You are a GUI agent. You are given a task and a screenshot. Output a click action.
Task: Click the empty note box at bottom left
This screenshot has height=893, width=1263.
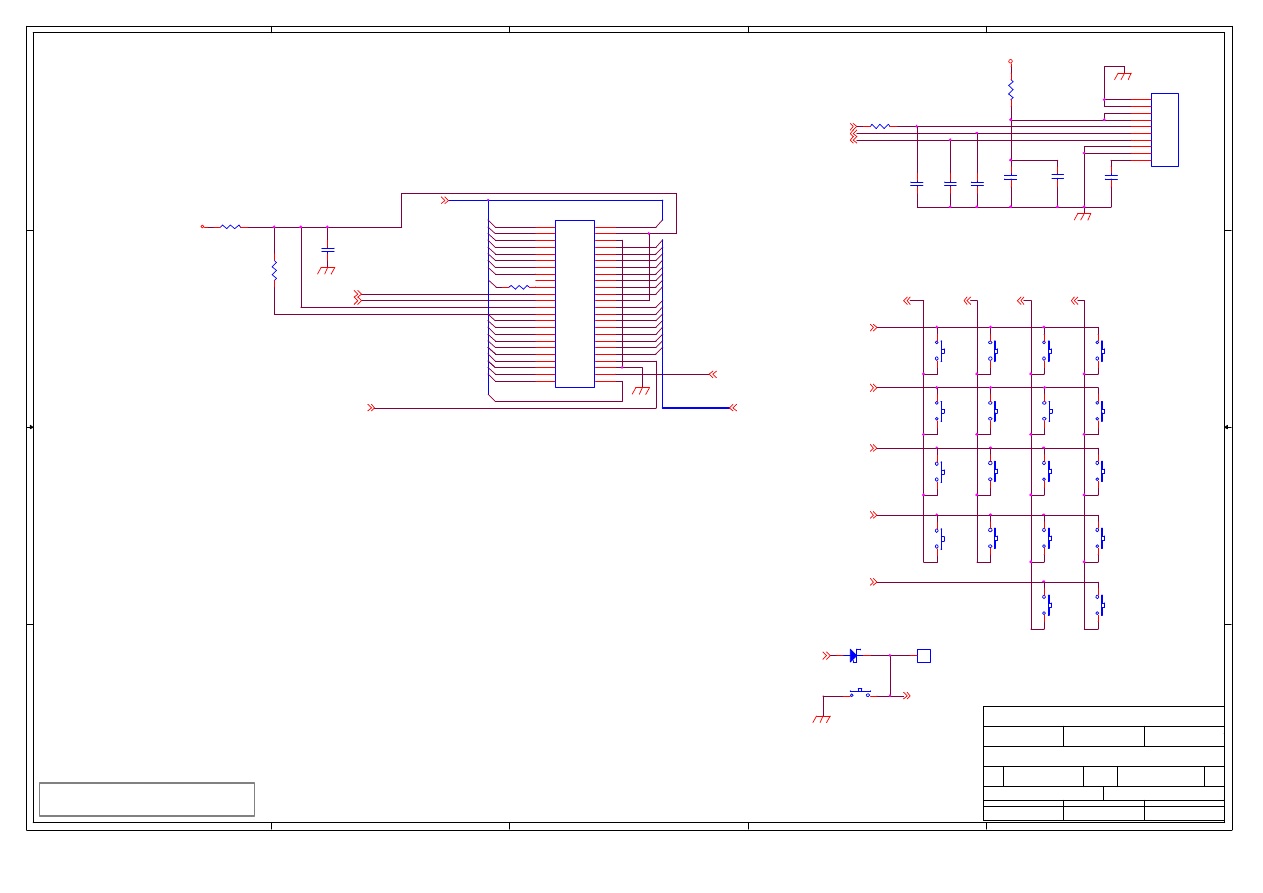(x=147, y=799)
